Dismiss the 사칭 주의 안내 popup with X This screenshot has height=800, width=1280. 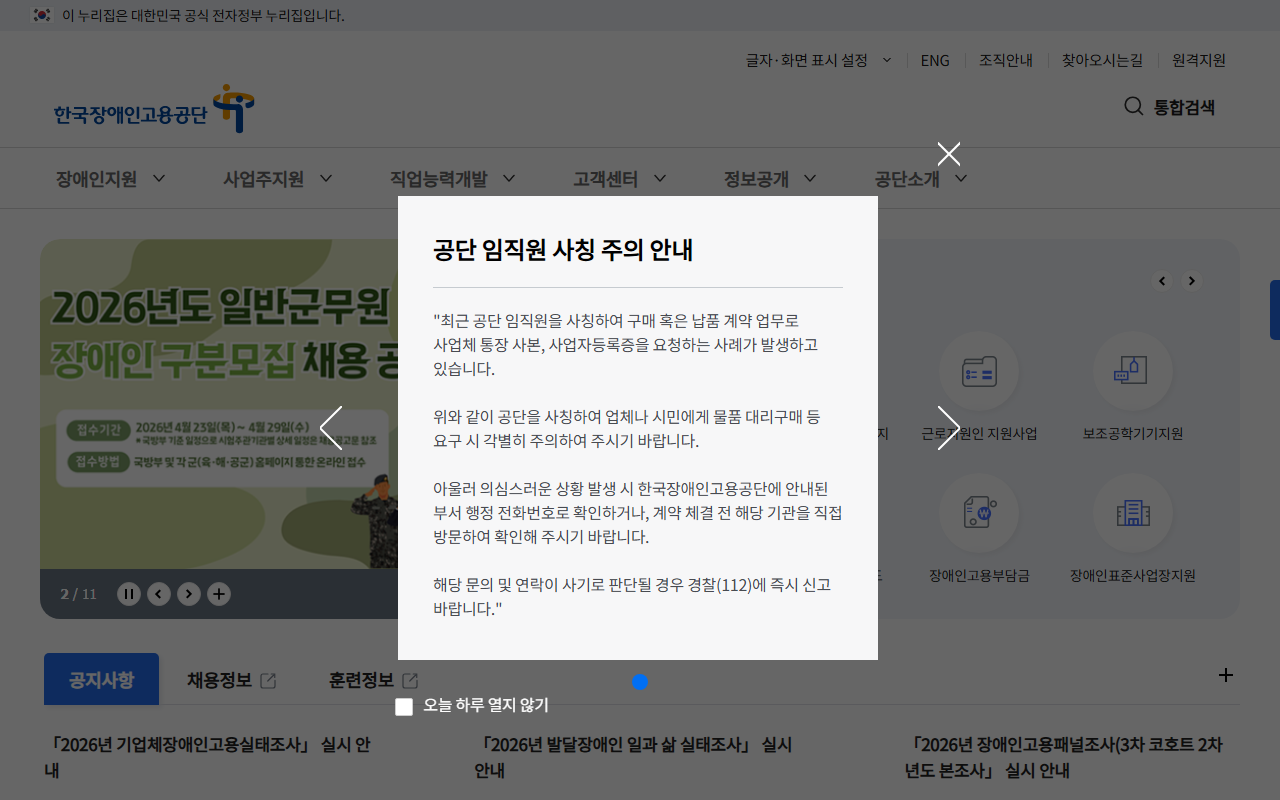[948, 154]
